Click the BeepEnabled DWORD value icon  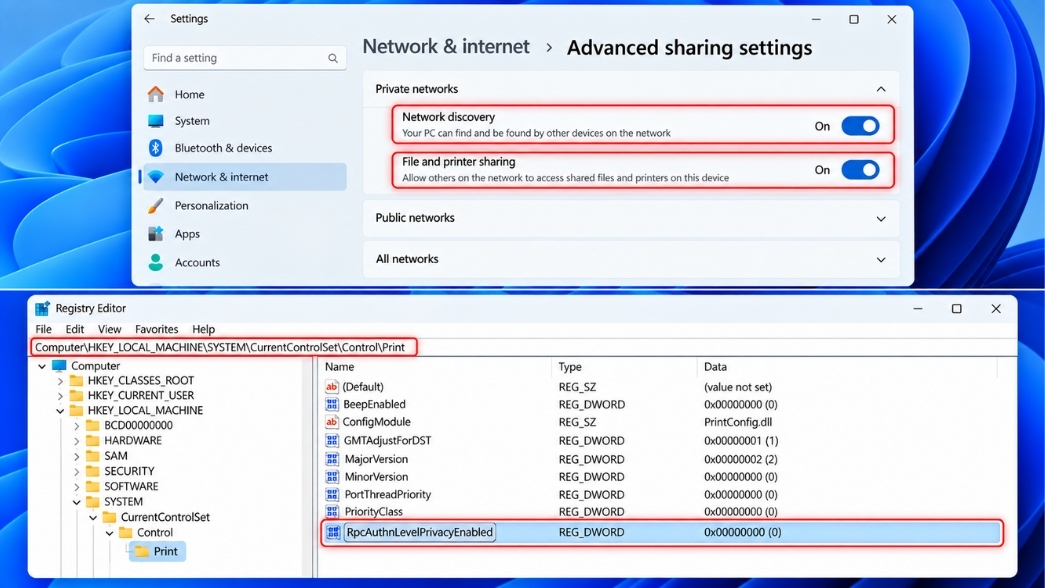coord(332,404)
